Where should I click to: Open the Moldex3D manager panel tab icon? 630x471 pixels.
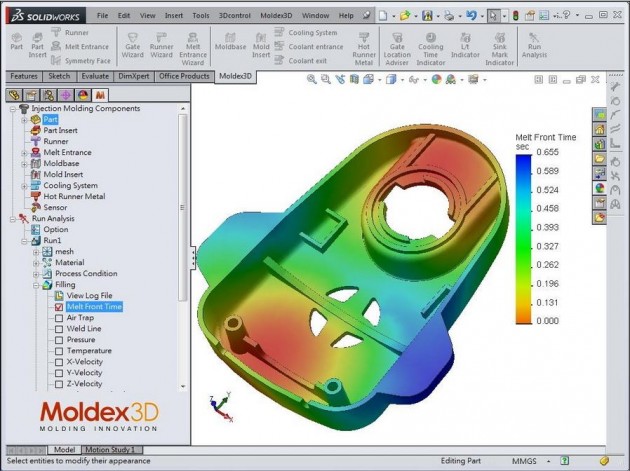pyautogui.click(x=100, y=95)
